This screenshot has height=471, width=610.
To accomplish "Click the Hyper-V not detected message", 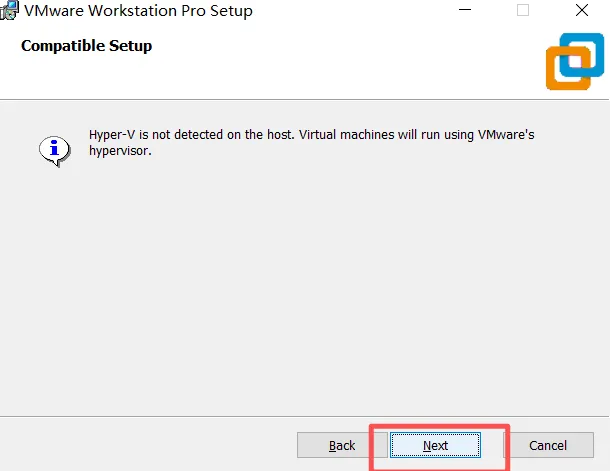I will pyautogui.click(x=311, y=142).
